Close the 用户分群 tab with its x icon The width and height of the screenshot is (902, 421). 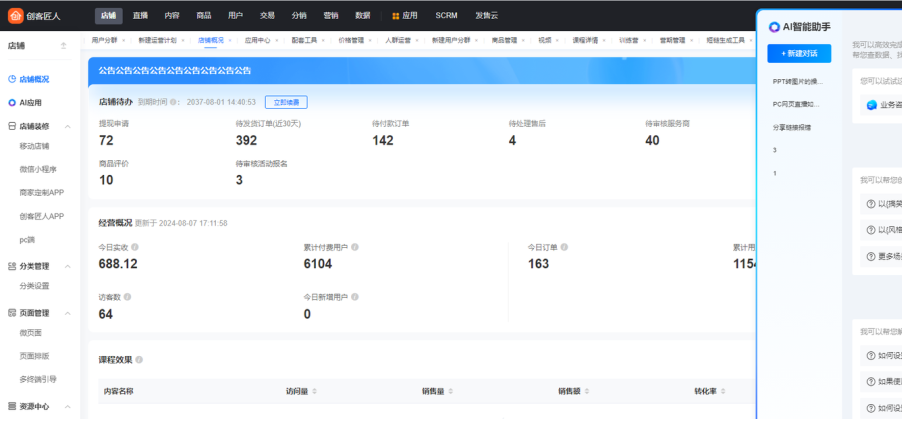122,41
